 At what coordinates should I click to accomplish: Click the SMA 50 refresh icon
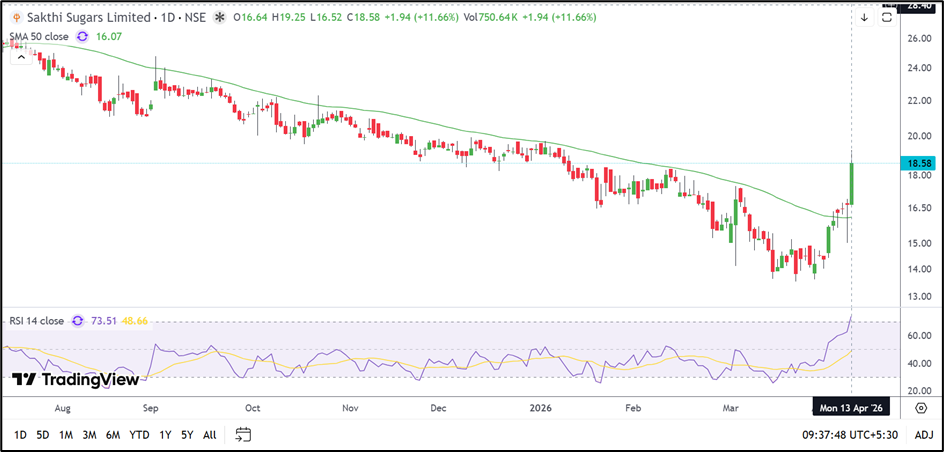(82, 36)
